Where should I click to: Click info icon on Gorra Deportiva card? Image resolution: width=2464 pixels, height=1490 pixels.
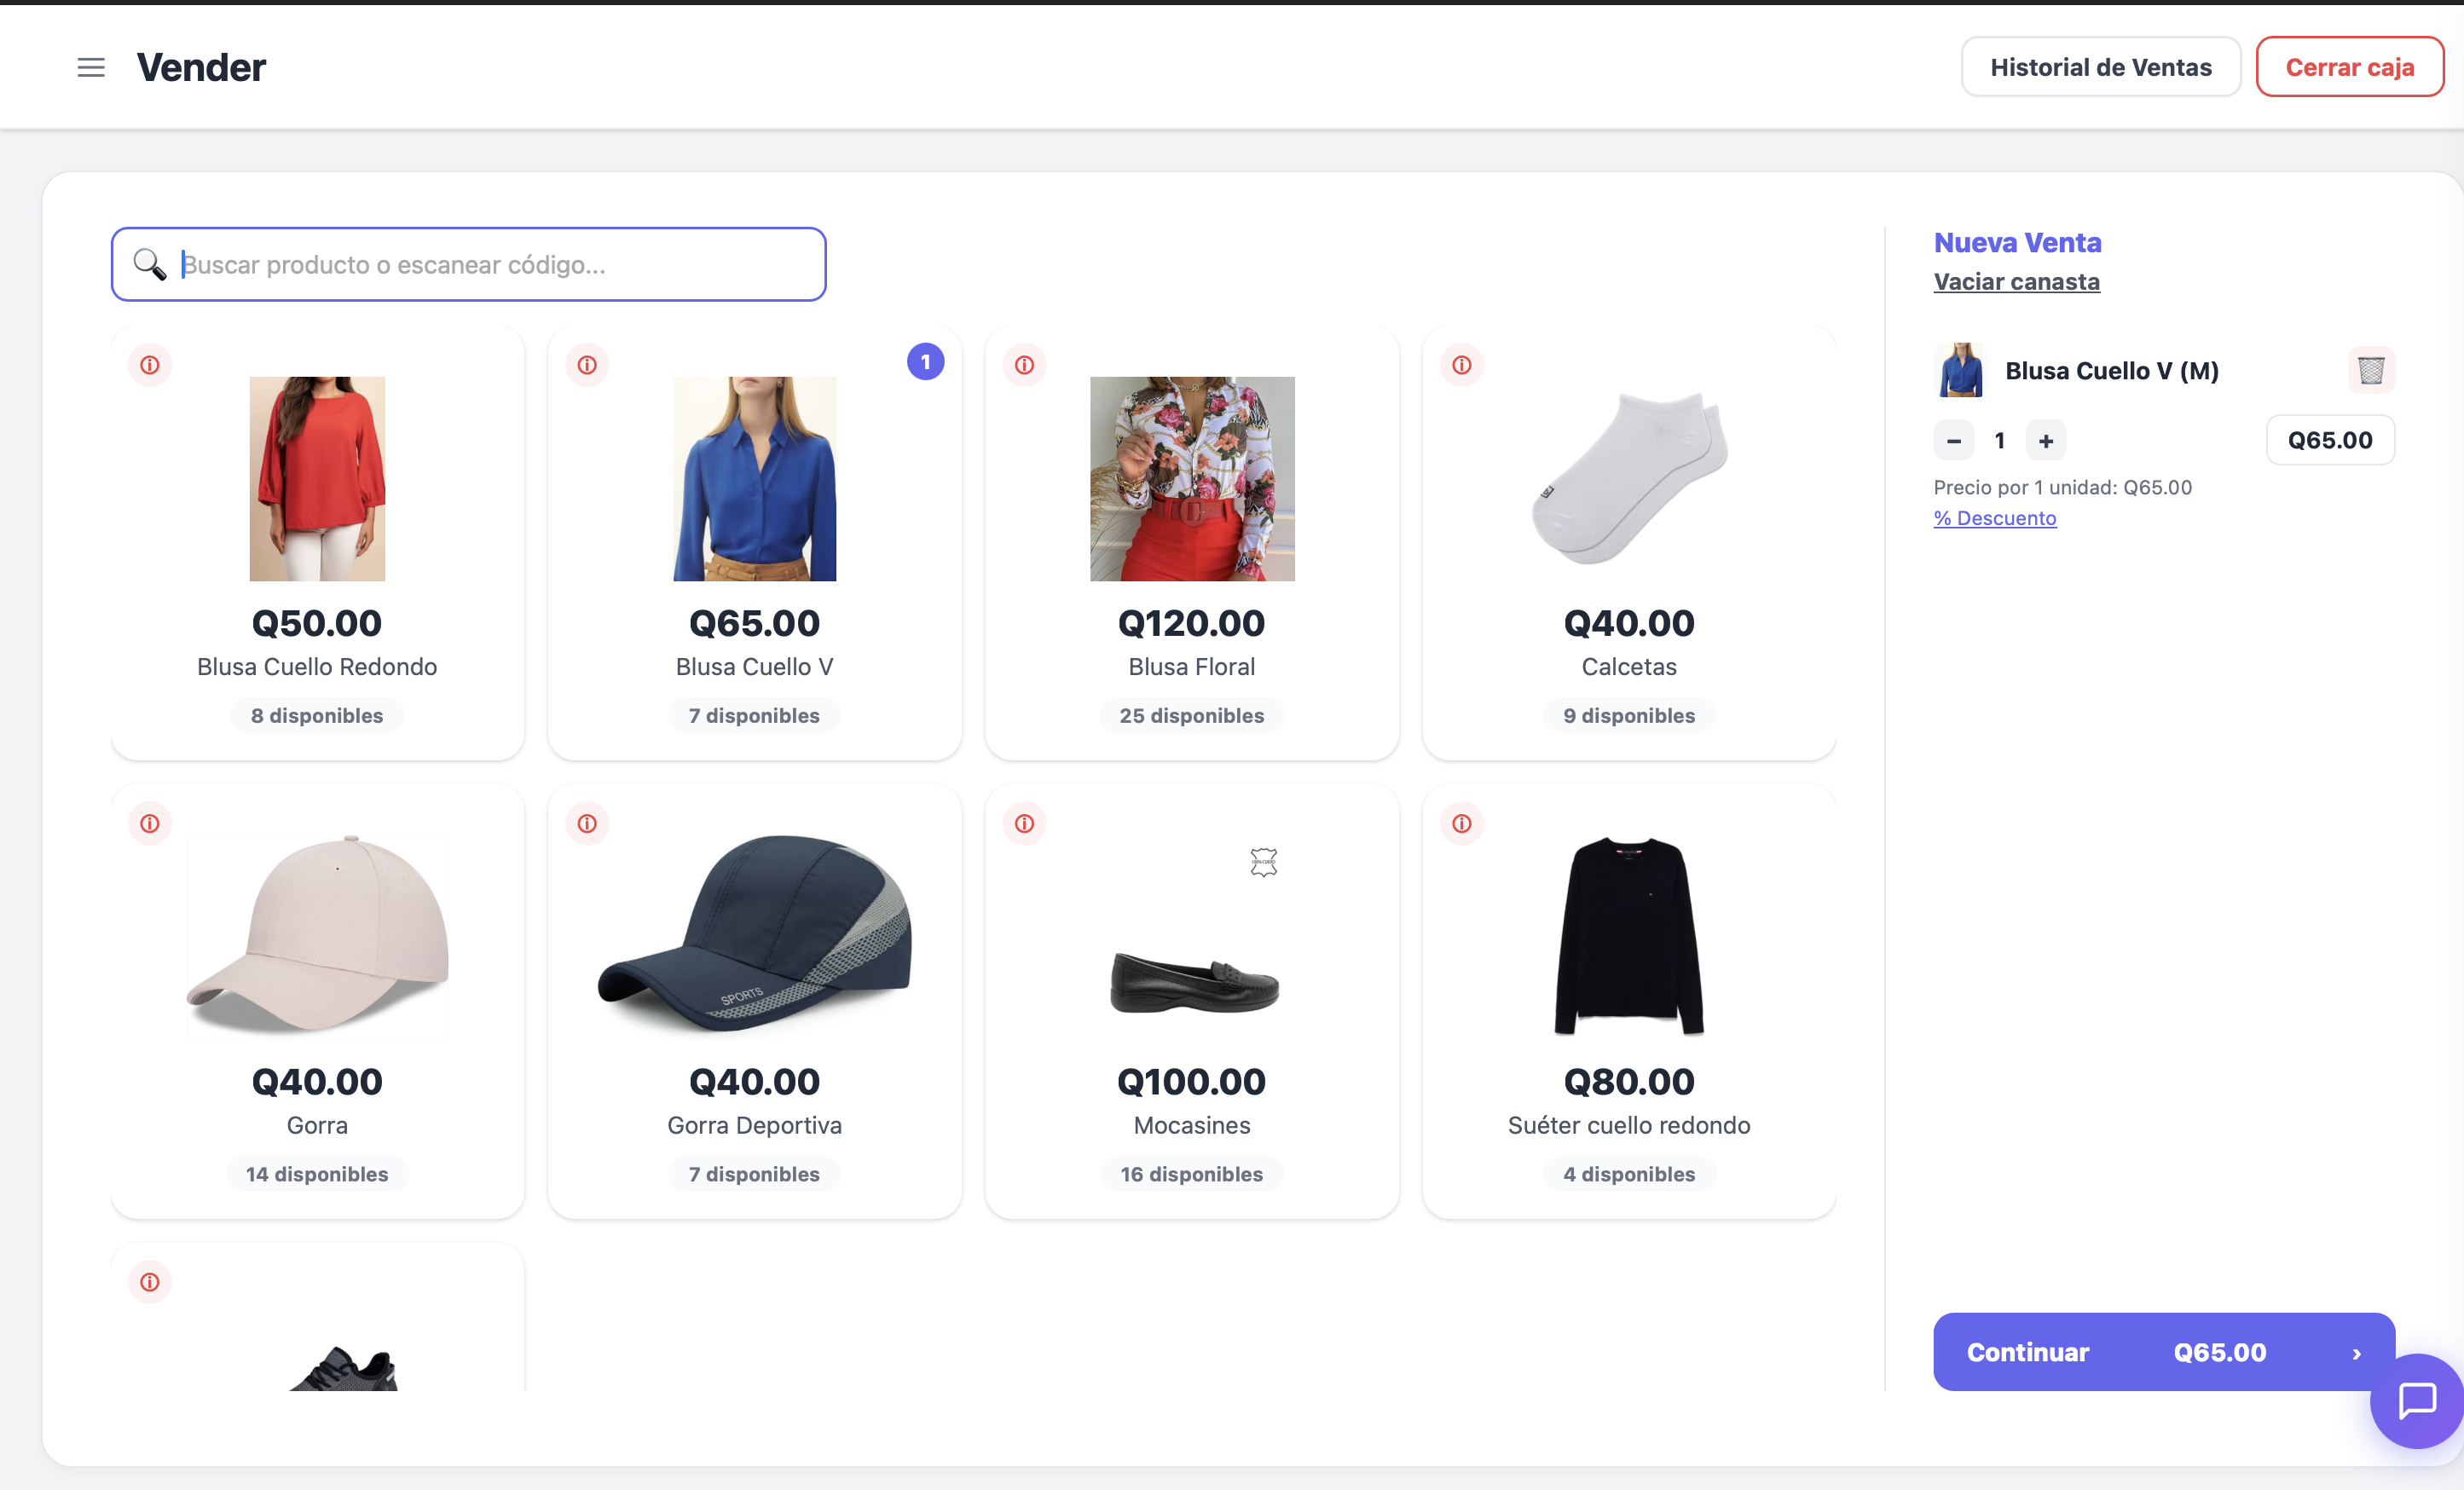[x=587, y=823]
